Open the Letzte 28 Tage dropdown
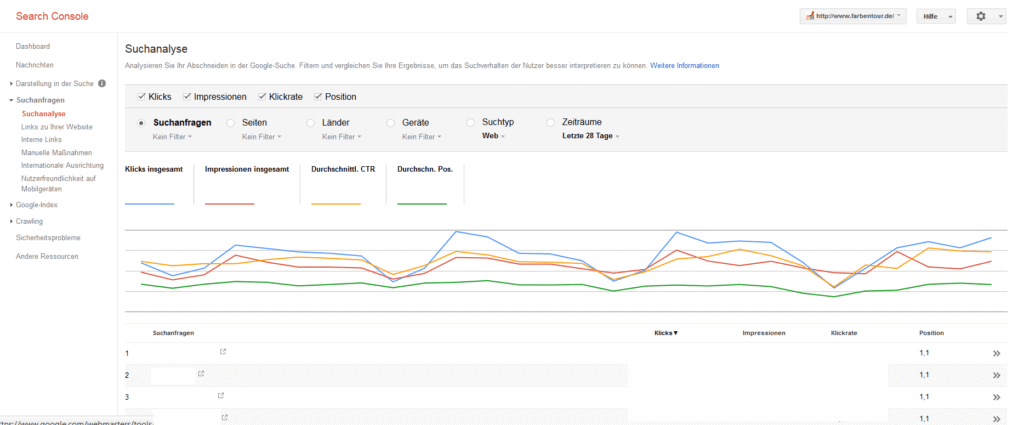The image size is (1024, 425). (591, 136)
